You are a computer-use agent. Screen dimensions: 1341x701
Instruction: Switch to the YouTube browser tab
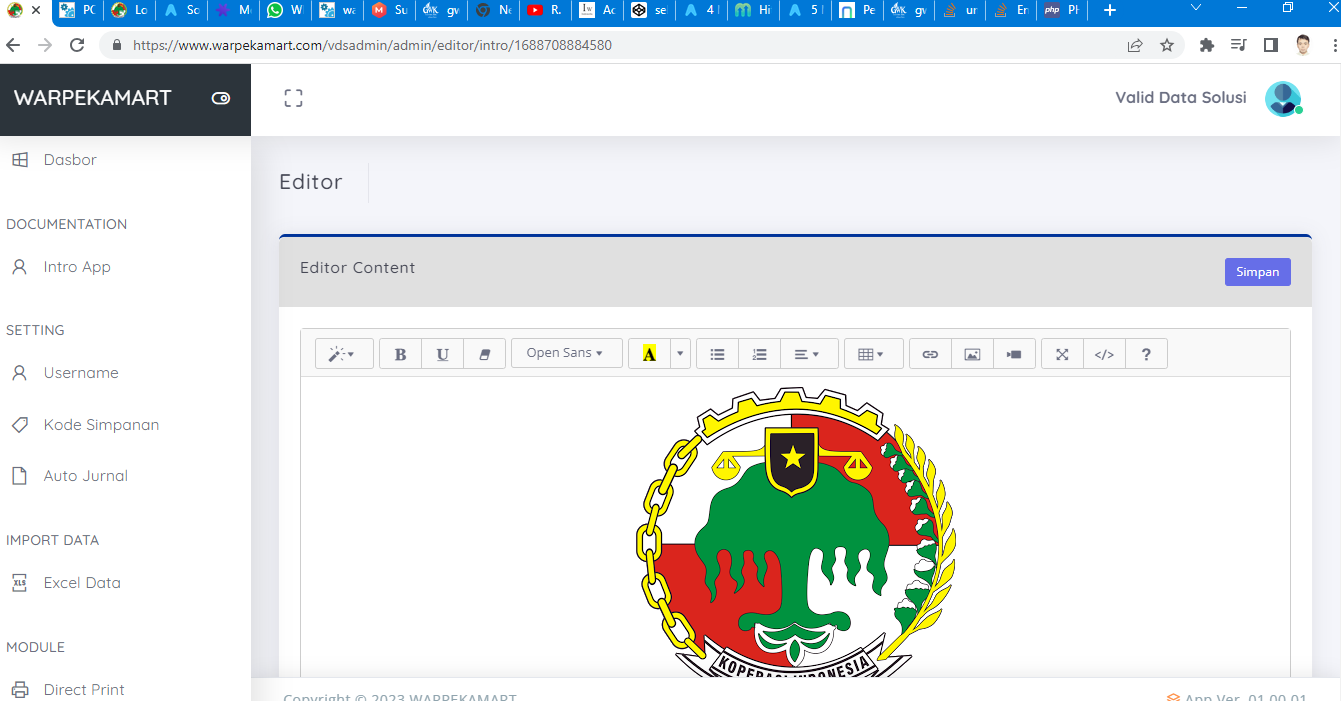point(545,10)
